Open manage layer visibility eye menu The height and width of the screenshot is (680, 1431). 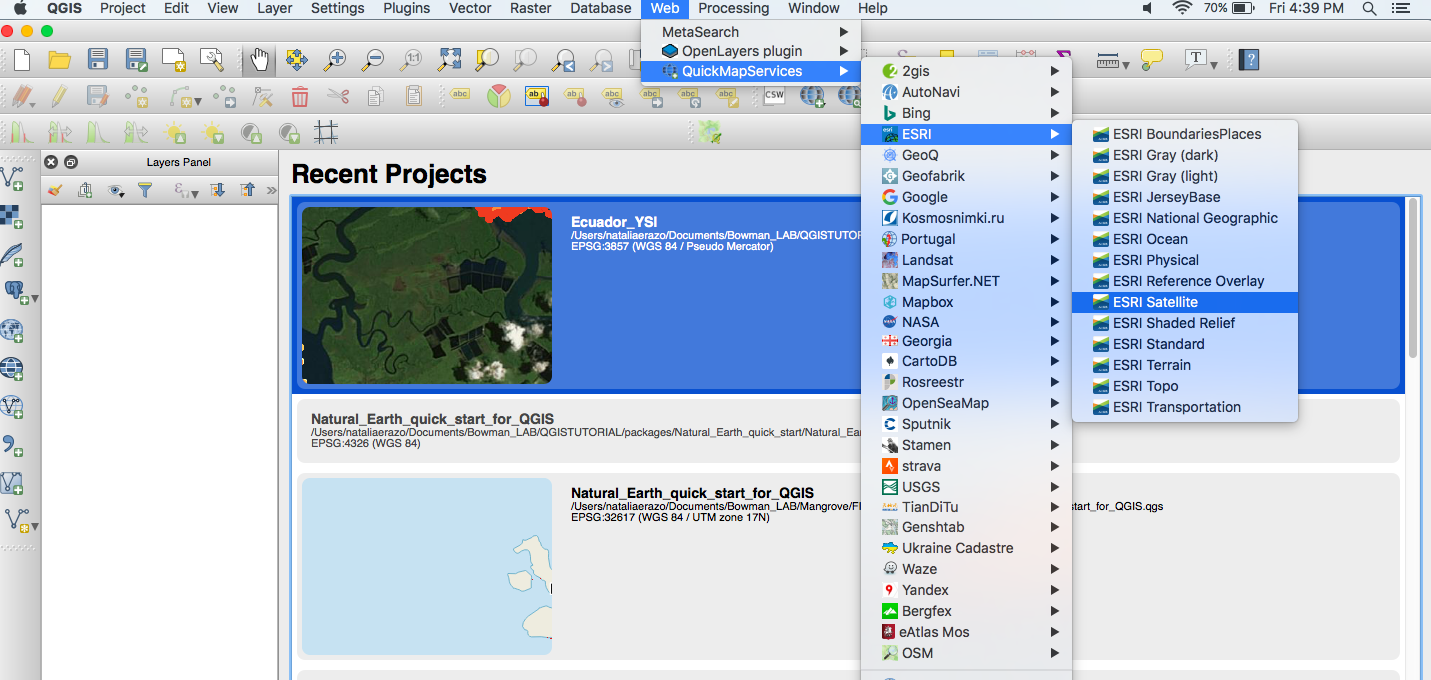pos(117,190)
